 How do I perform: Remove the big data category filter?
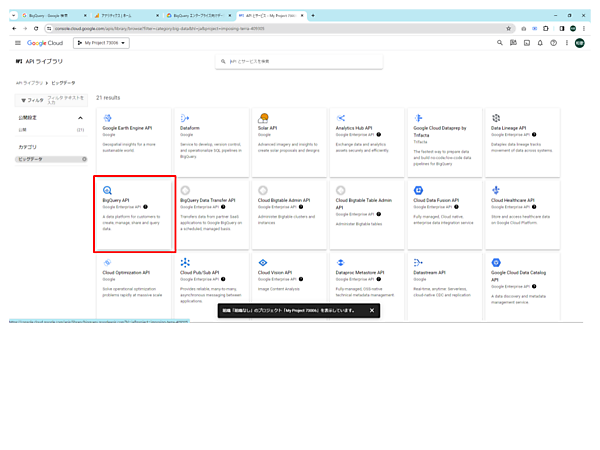[x=84, y=159]
